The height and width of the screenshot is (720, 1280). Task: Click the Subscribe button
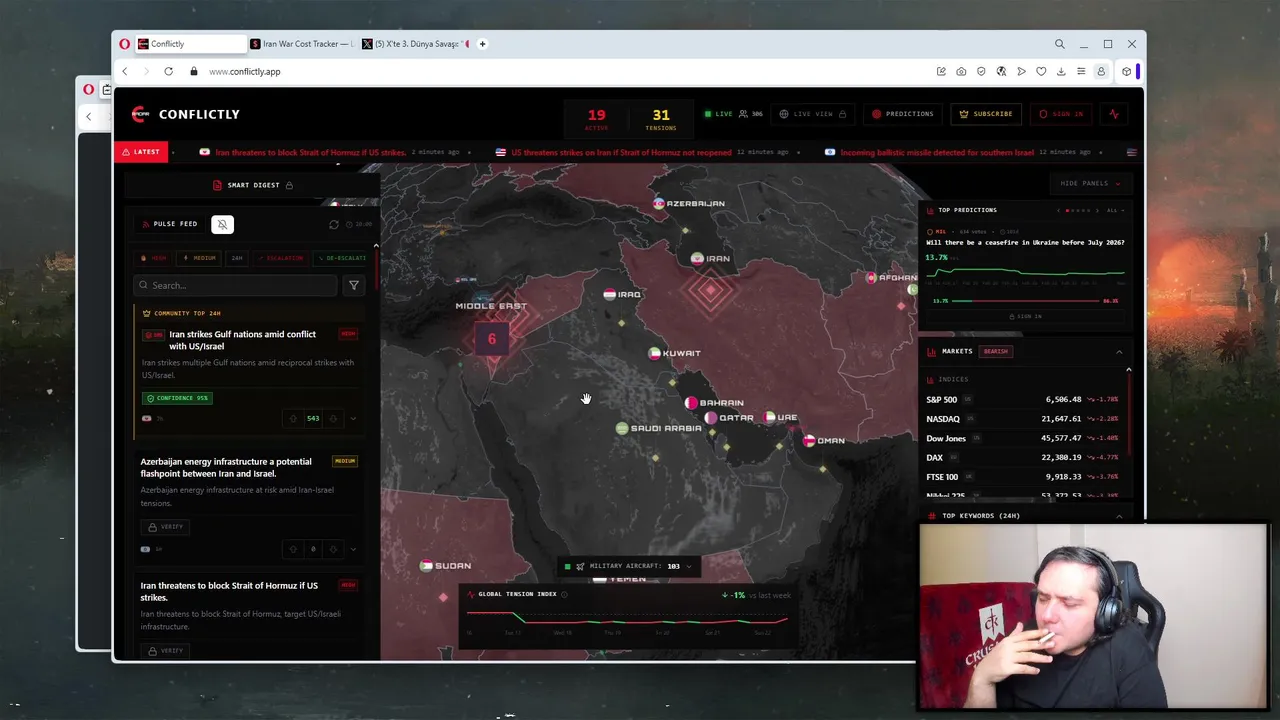point(986,114)
